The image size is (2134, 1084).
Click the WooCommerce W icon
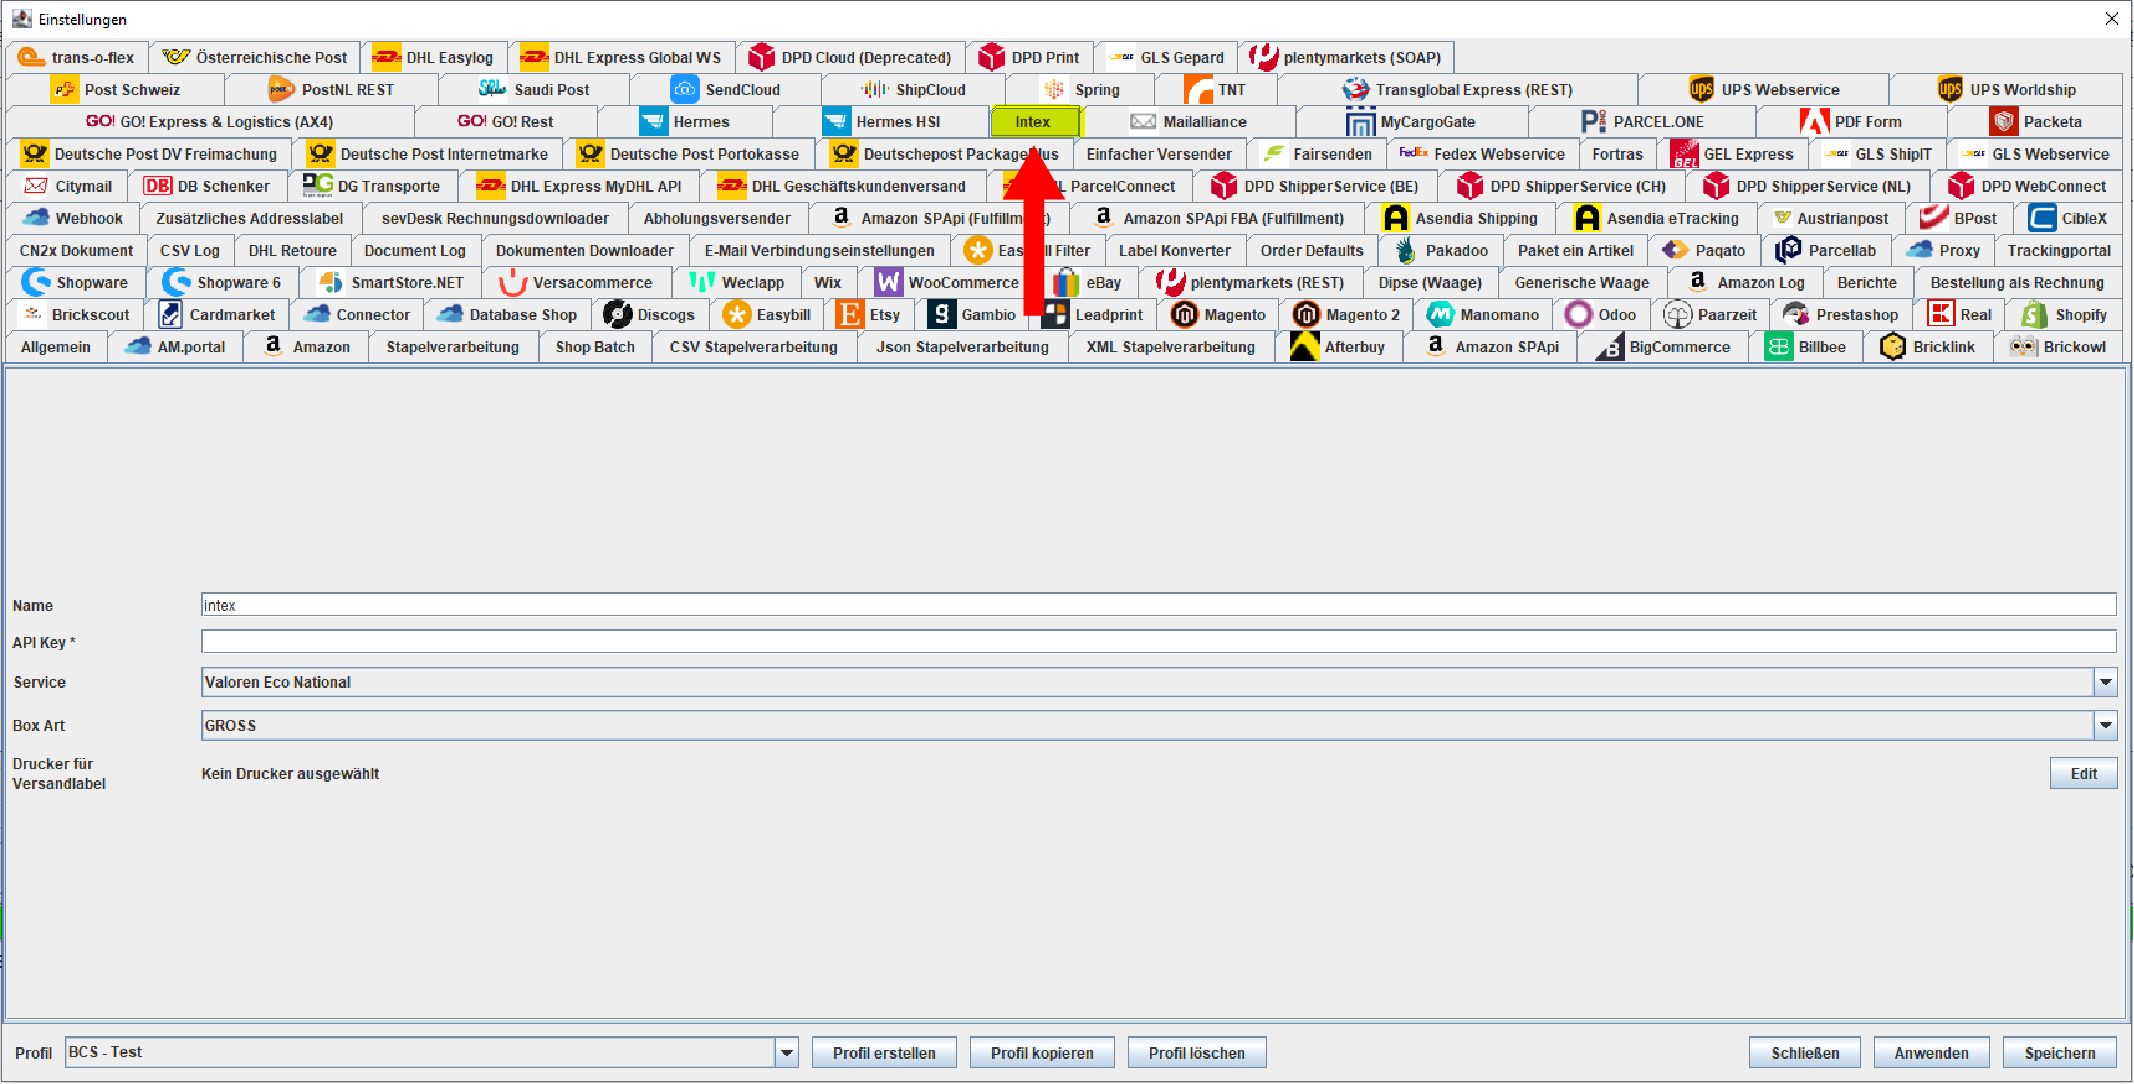(888, 282)
